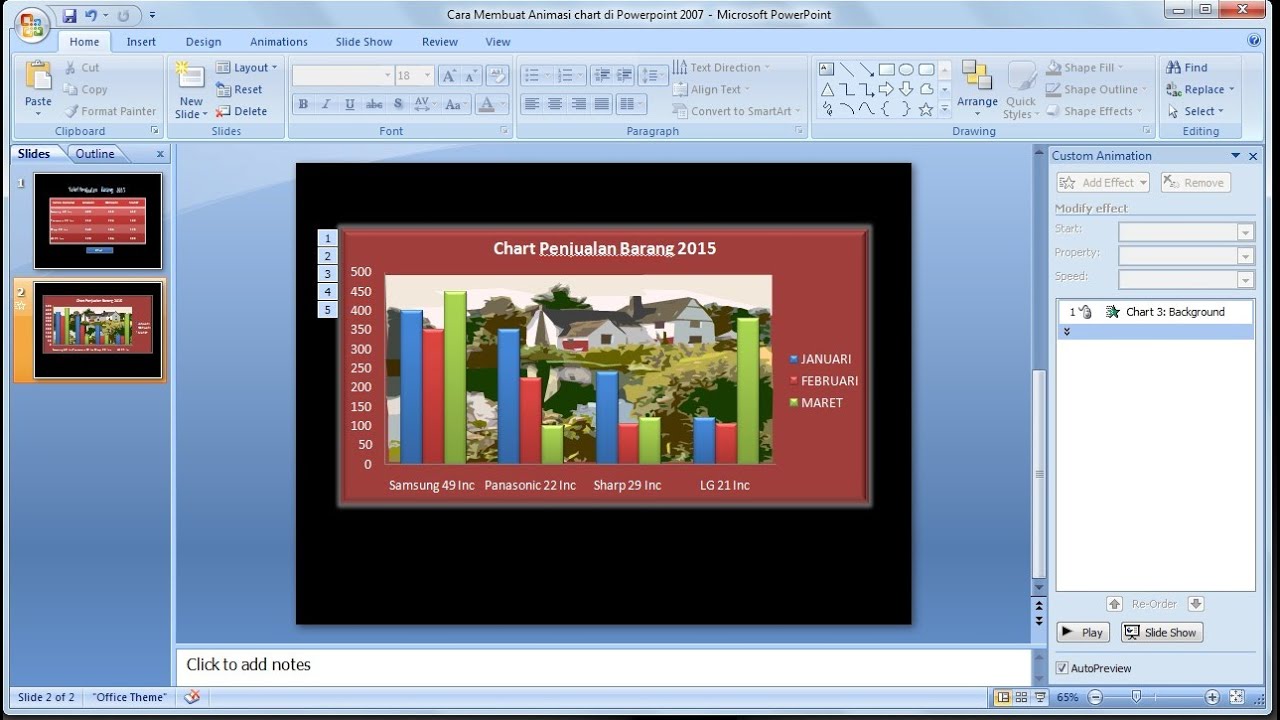Select Chart 3: Background animation item
Screen dimensions: 1280x720
(x=1155, y=312)
